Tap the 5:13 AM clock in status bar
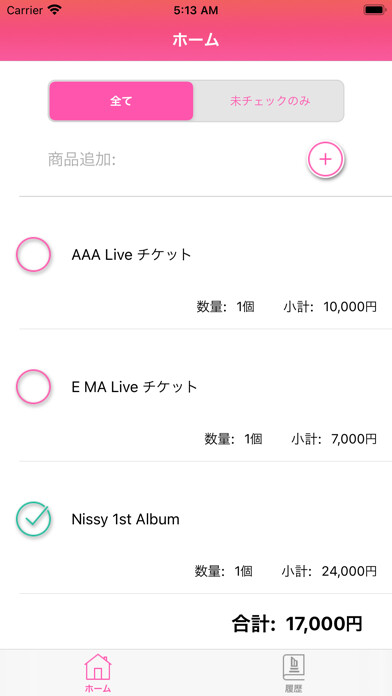 pyautogui.click(x=196, y=10)
